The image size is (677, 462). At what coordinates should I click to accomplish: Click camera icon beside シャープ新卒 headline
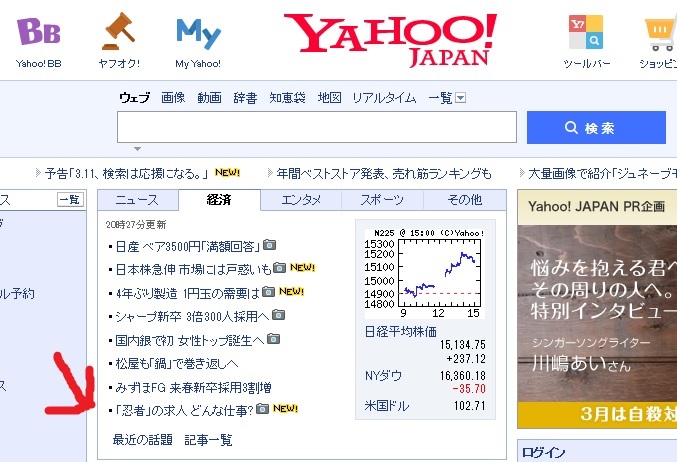pos(278,315)
